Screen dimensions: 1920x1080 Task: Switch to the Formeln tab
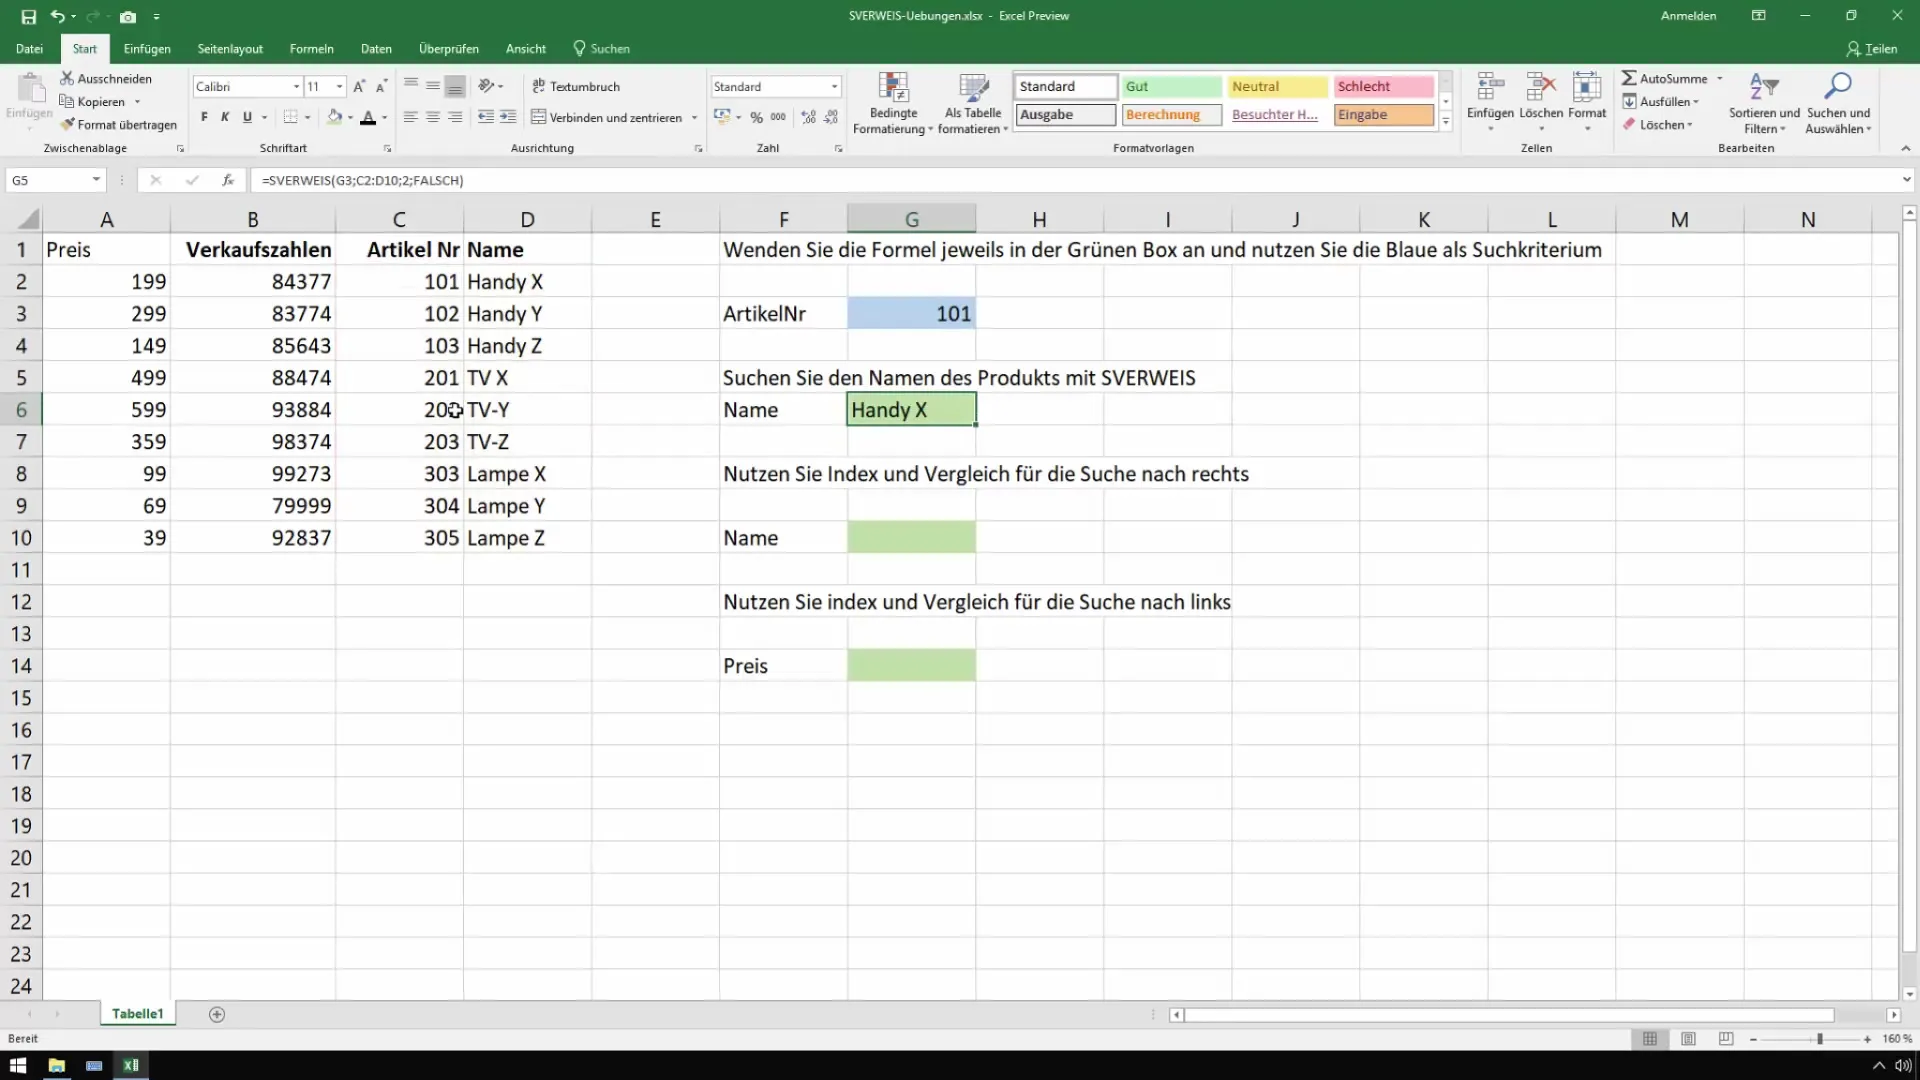(x=312, y=48)
